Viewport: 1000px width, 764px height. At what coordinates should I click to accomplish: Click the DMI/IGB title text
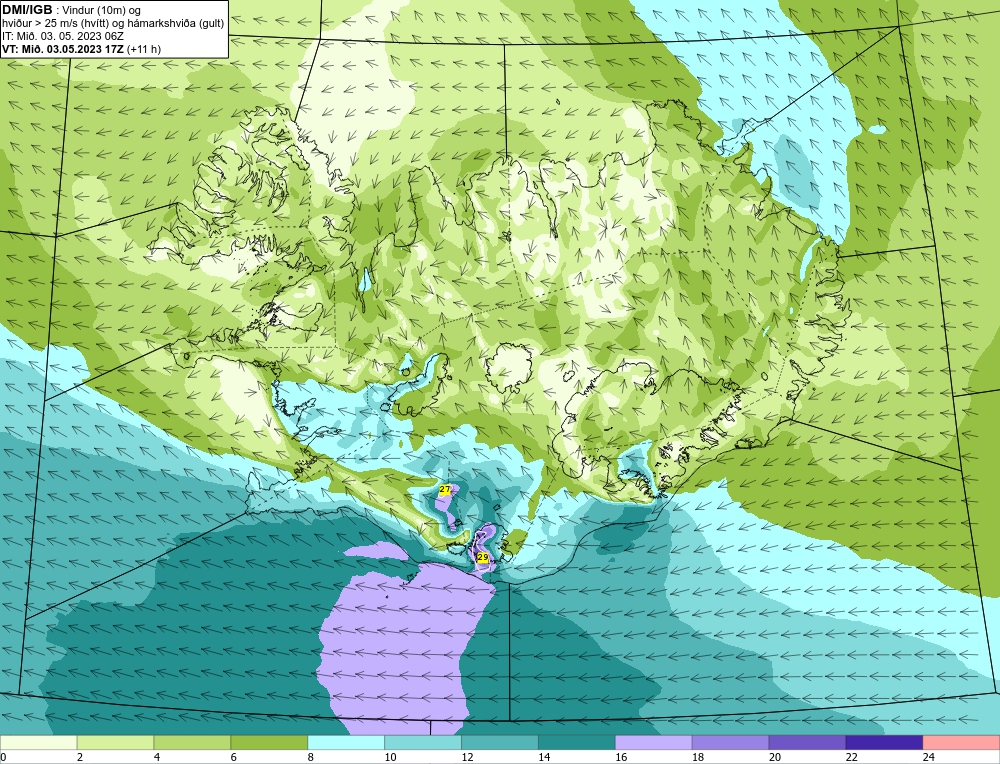click(x=28, y=10)
